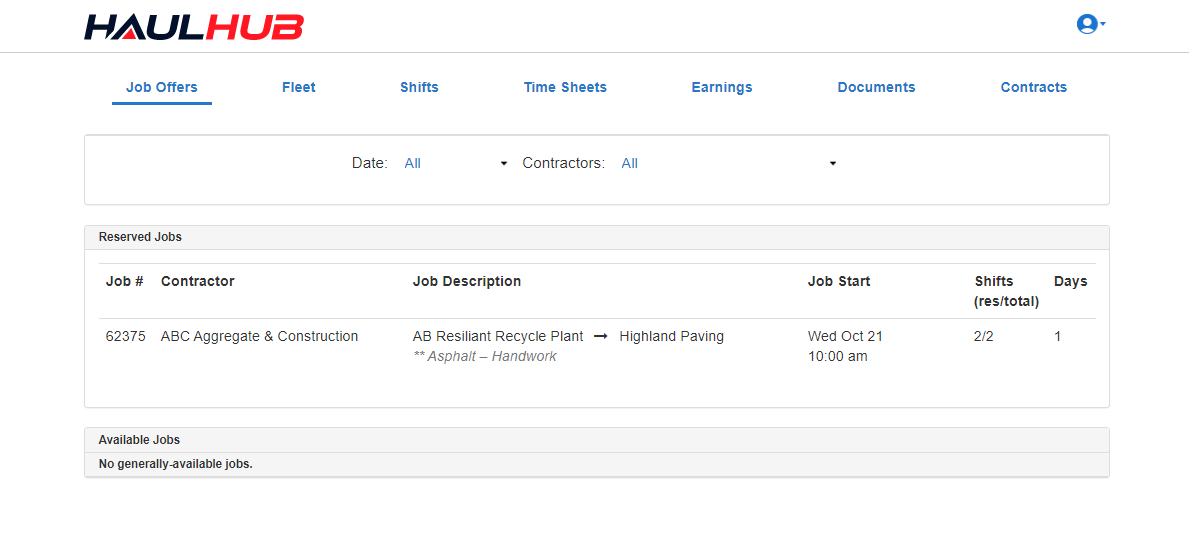Click the HaulHub logo

coord(194,27)
